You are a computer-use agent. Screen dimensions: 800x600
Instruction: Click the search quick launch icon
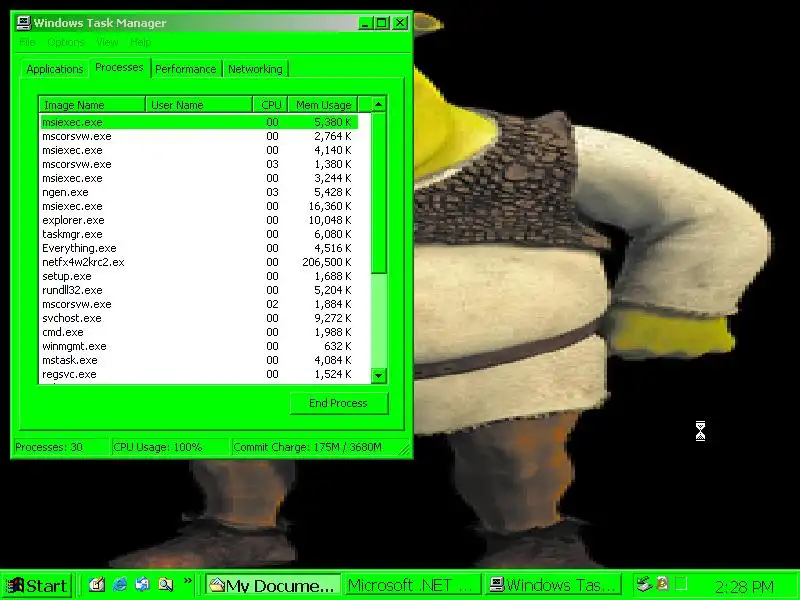165,584
